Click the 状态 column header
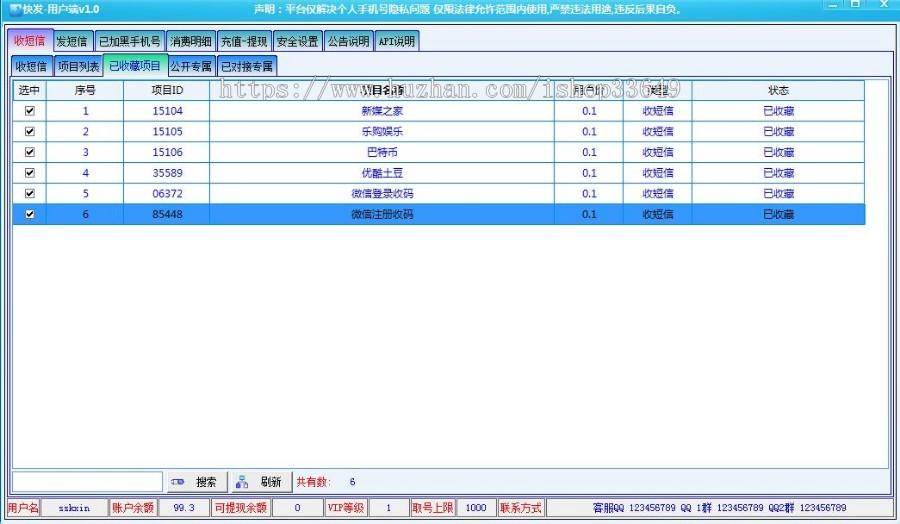Screen dimensions: 900x524 coord(778,90)
